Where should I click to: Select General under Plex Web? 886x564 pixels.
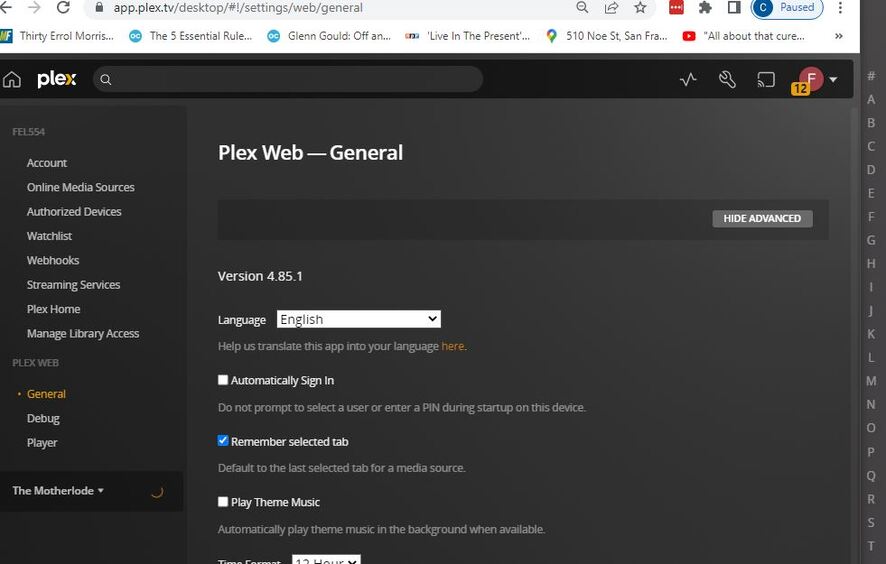click(46, 394)
